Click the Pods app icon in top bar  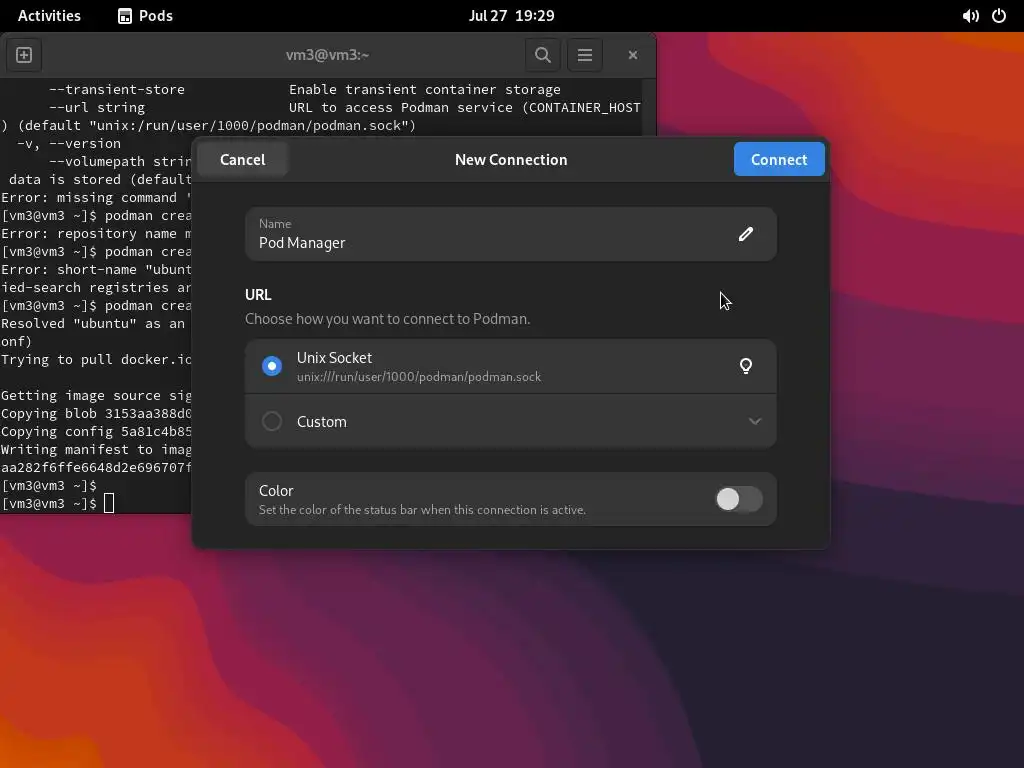[125, 16]
